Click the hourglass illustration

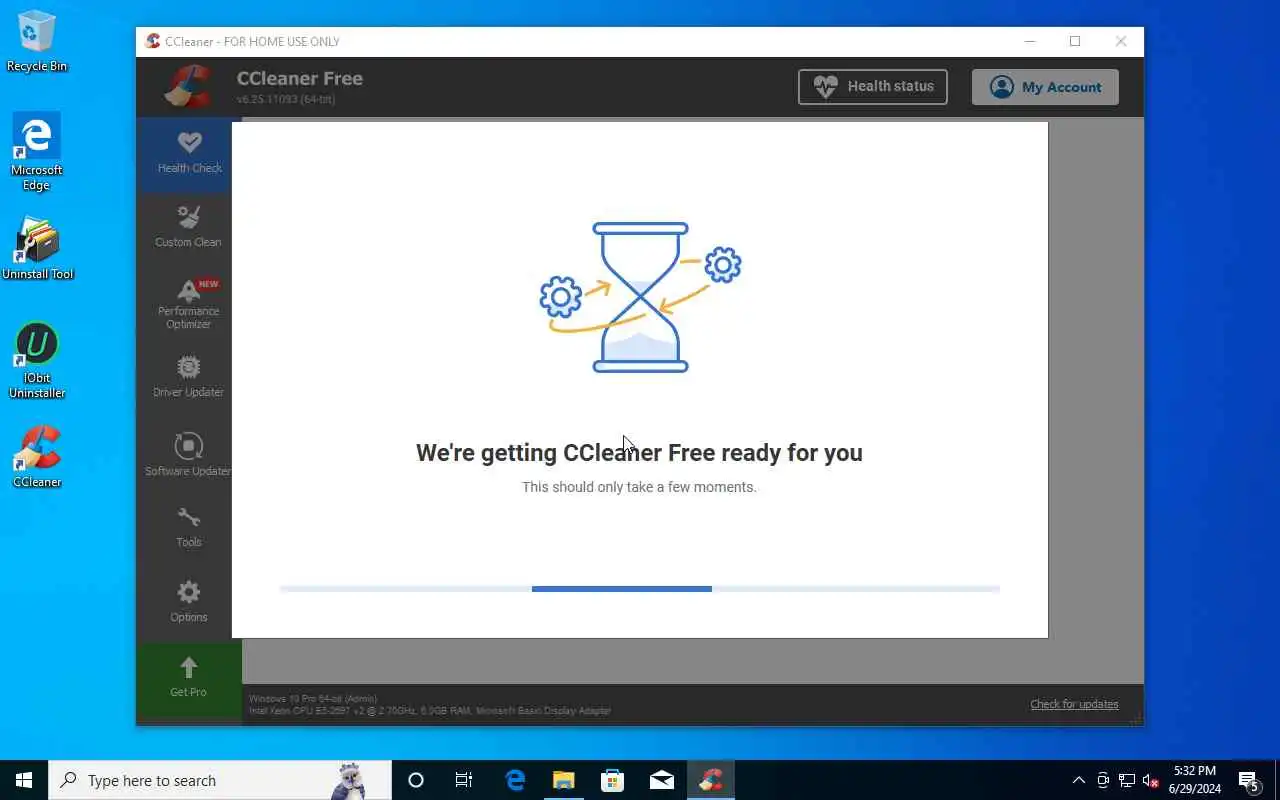640,298
